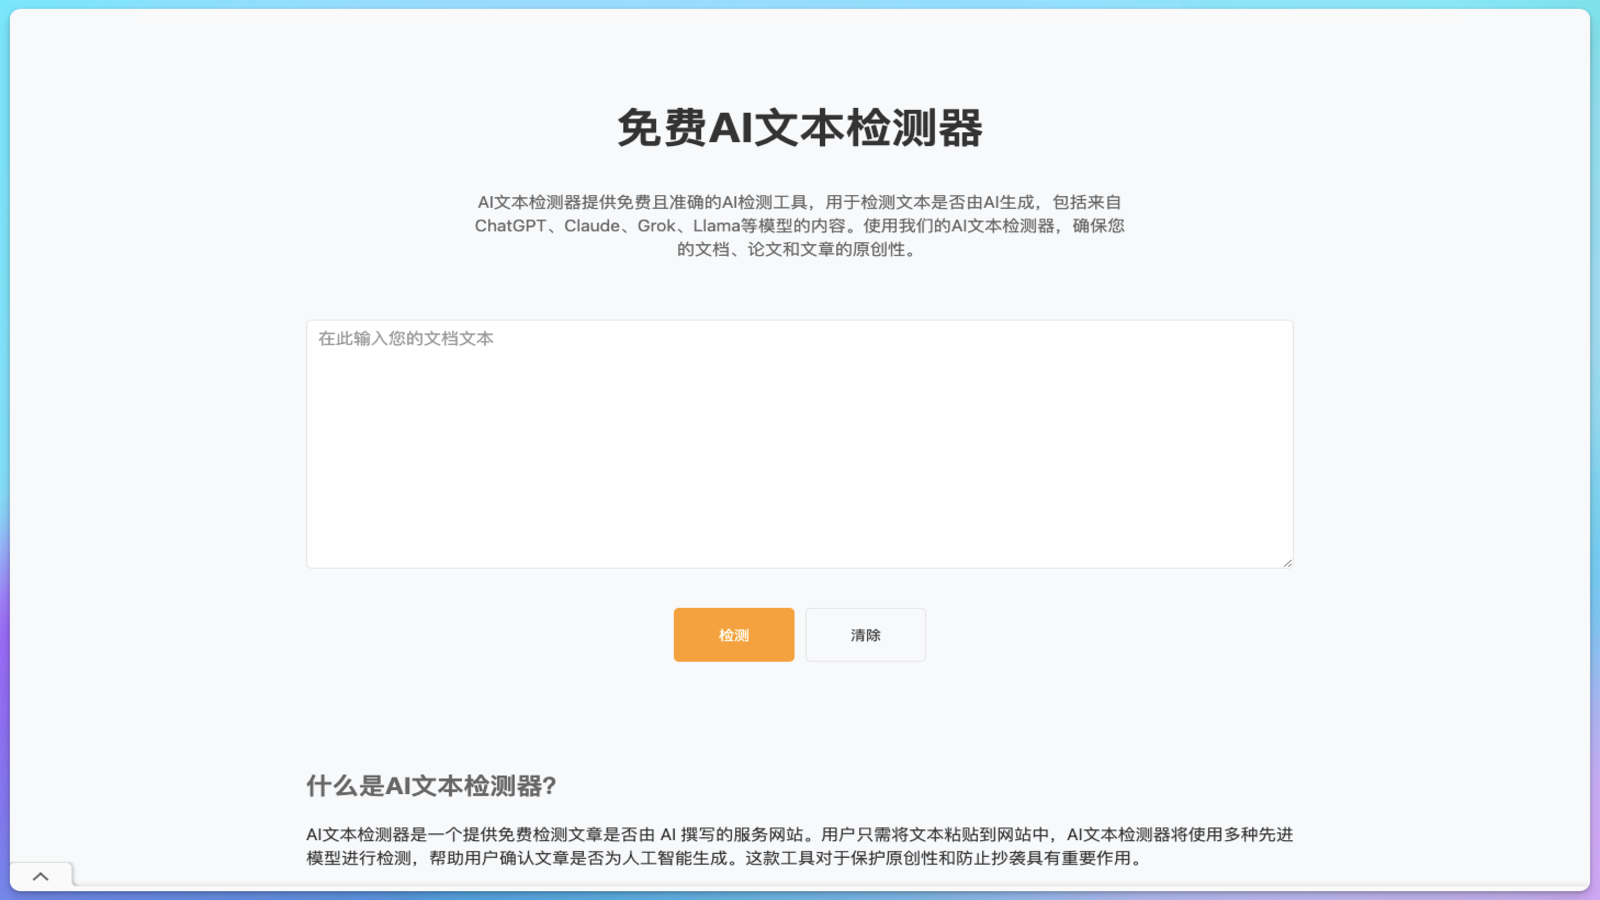Click the 清除 (Clear) button
1600x900 pixels.
click(865, 634)
